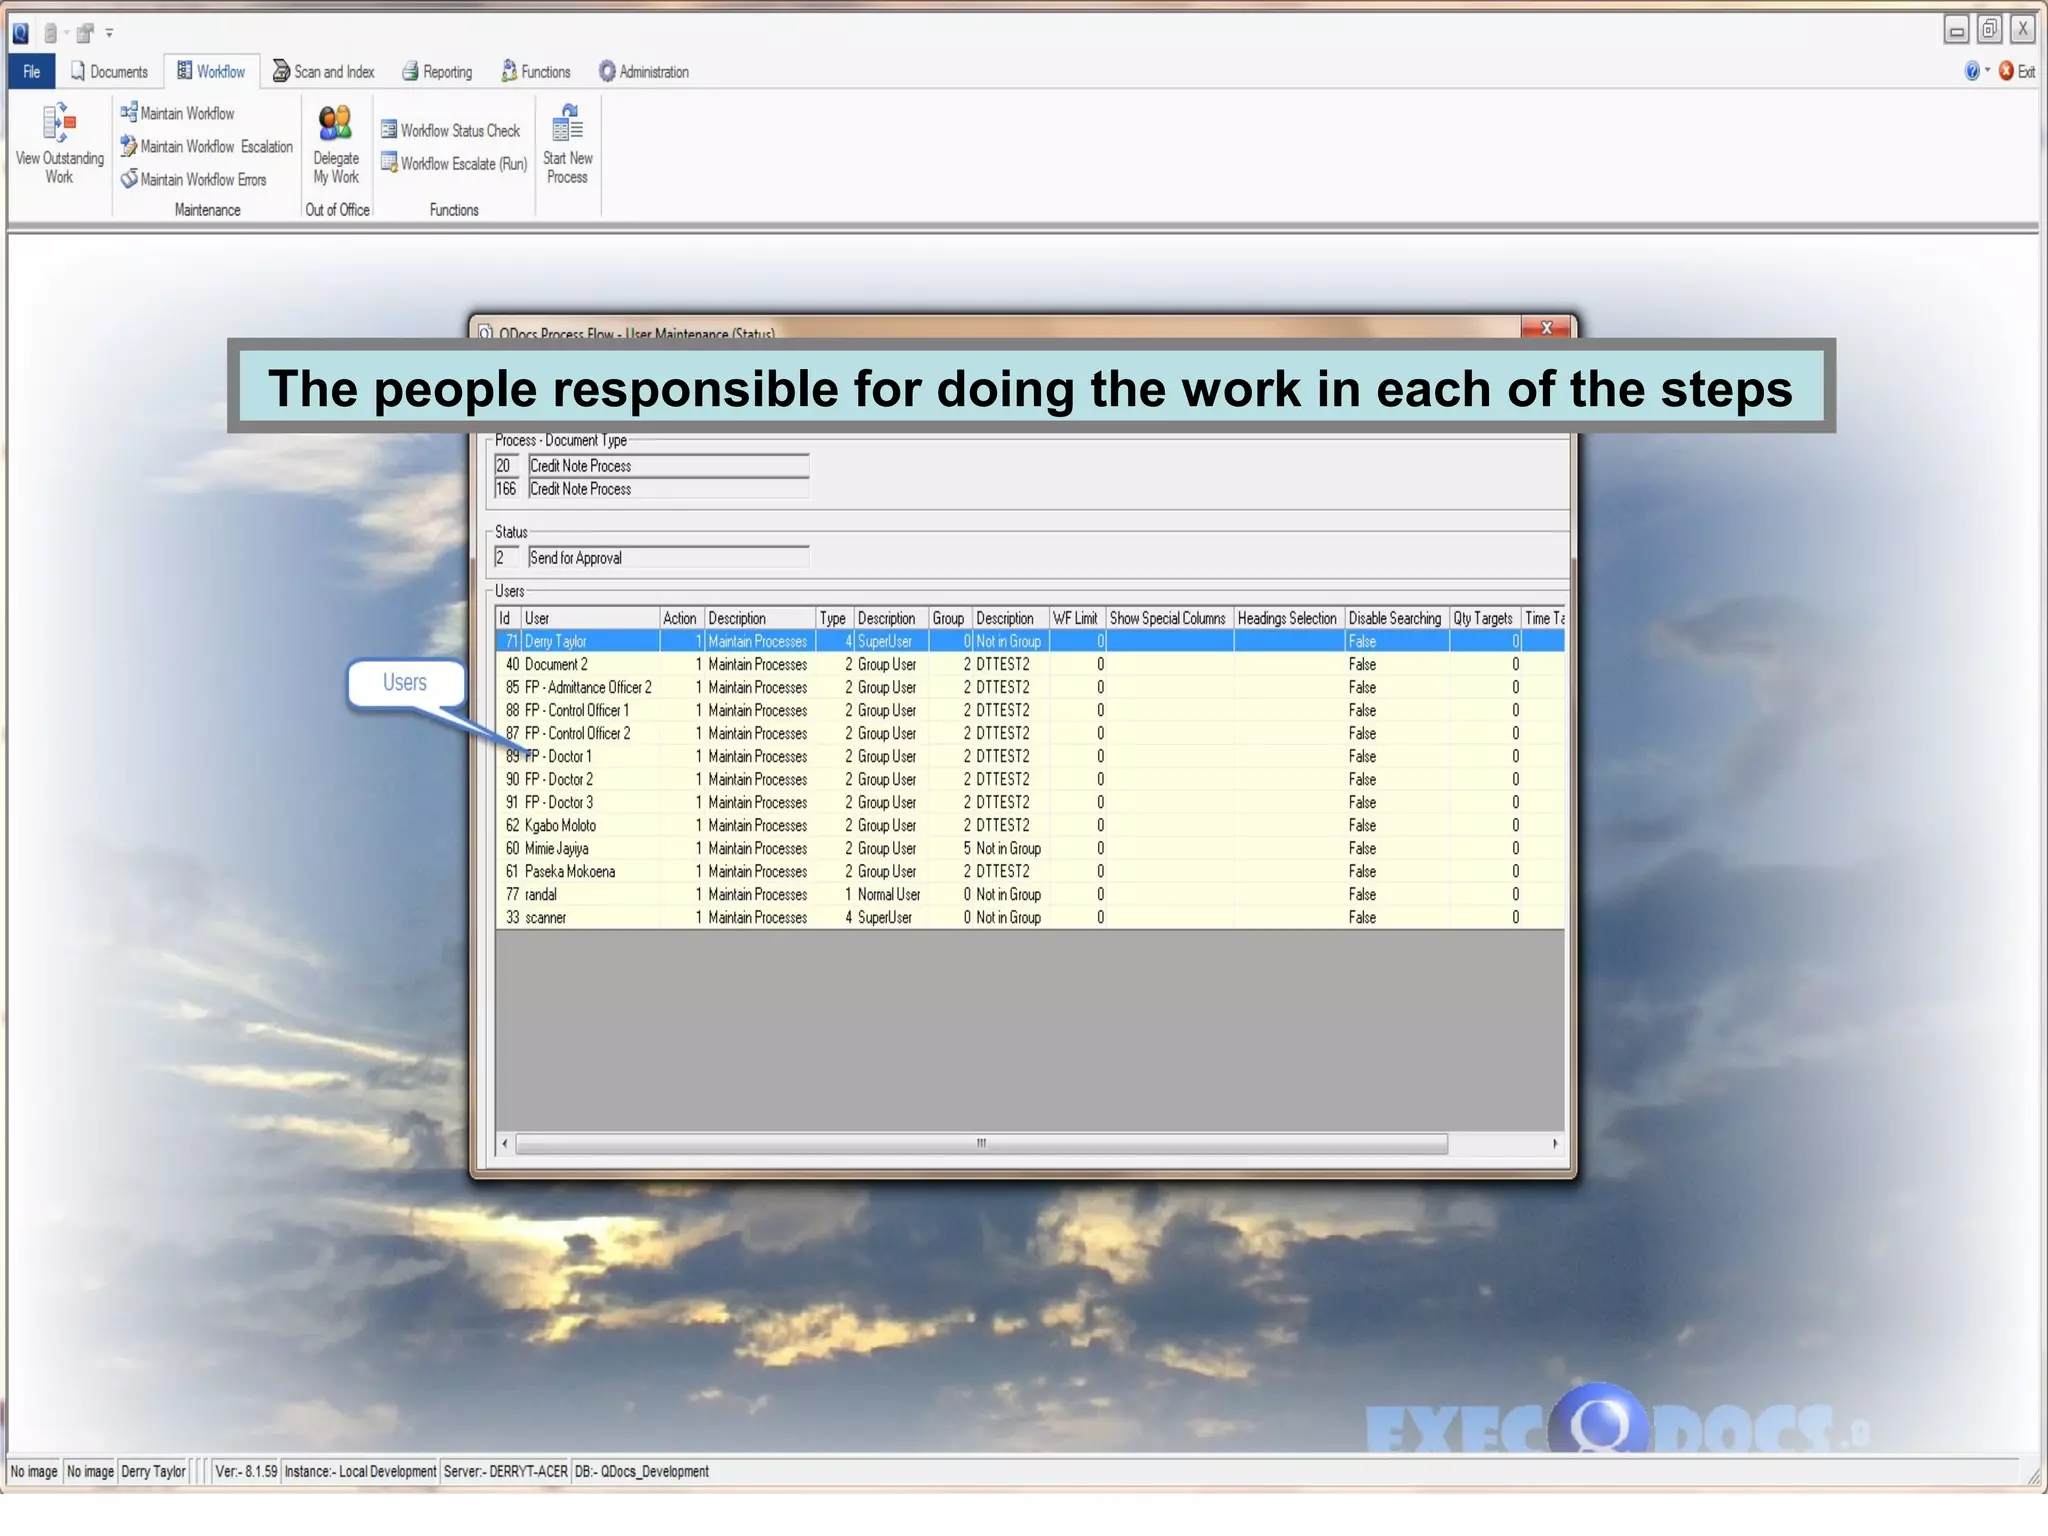Open the Reporting tab
The image size is (2048, 1536).
[x=437, y=72]
